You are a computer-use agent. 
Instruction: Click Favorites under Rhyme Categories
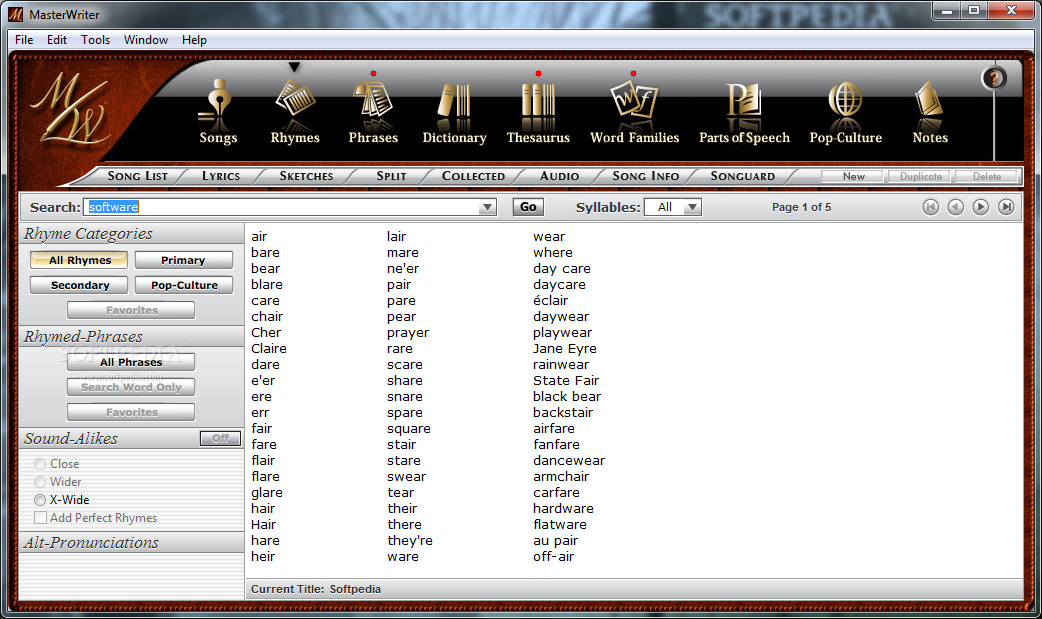(132, 310)
